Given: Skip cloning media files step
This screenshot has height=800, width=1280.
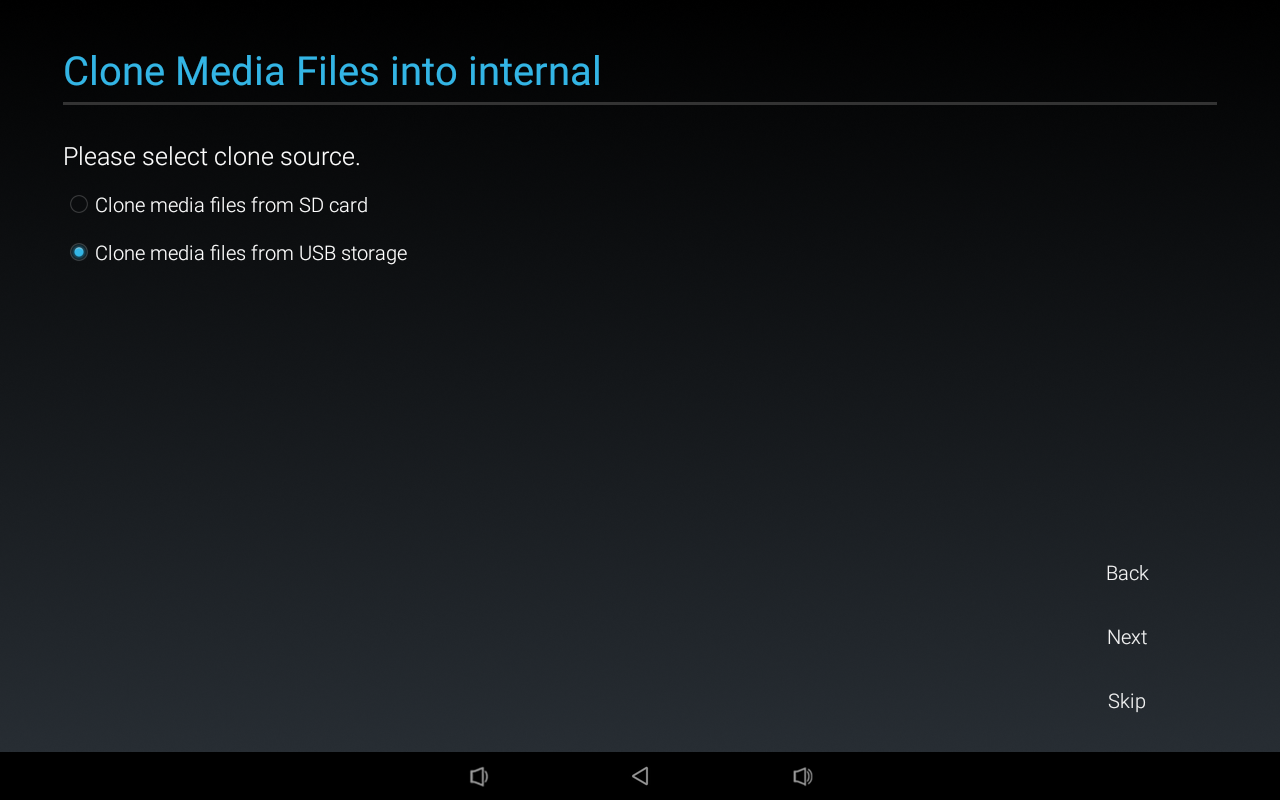Looking at the screenshot, I should 1127,701.
